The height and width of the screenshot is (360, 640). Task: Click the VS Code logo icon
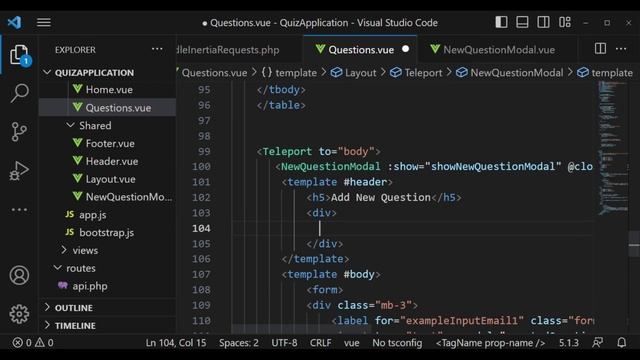[14, 22]
